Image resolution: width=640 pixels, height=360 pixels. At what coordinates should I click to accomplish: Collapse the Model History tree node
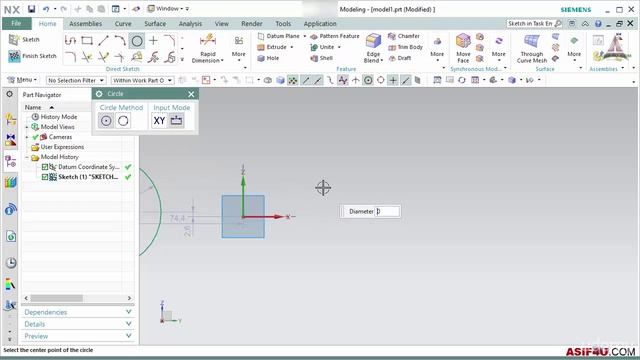pyautogui.click(x=27, y=157)
